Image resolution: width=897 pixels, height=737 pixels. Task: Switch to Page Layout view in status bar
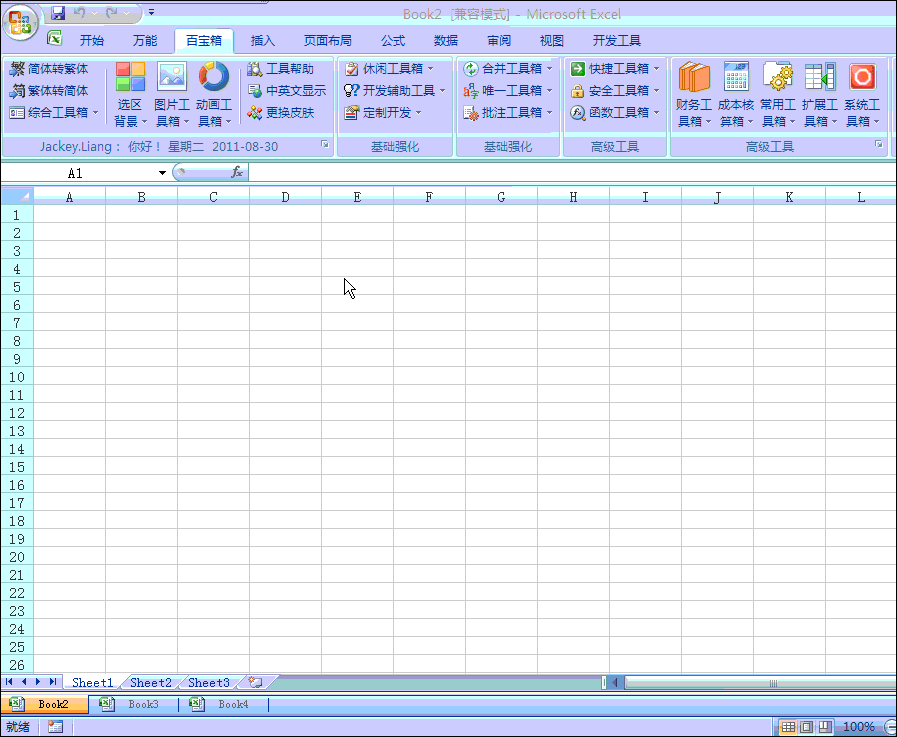[805, 727]
